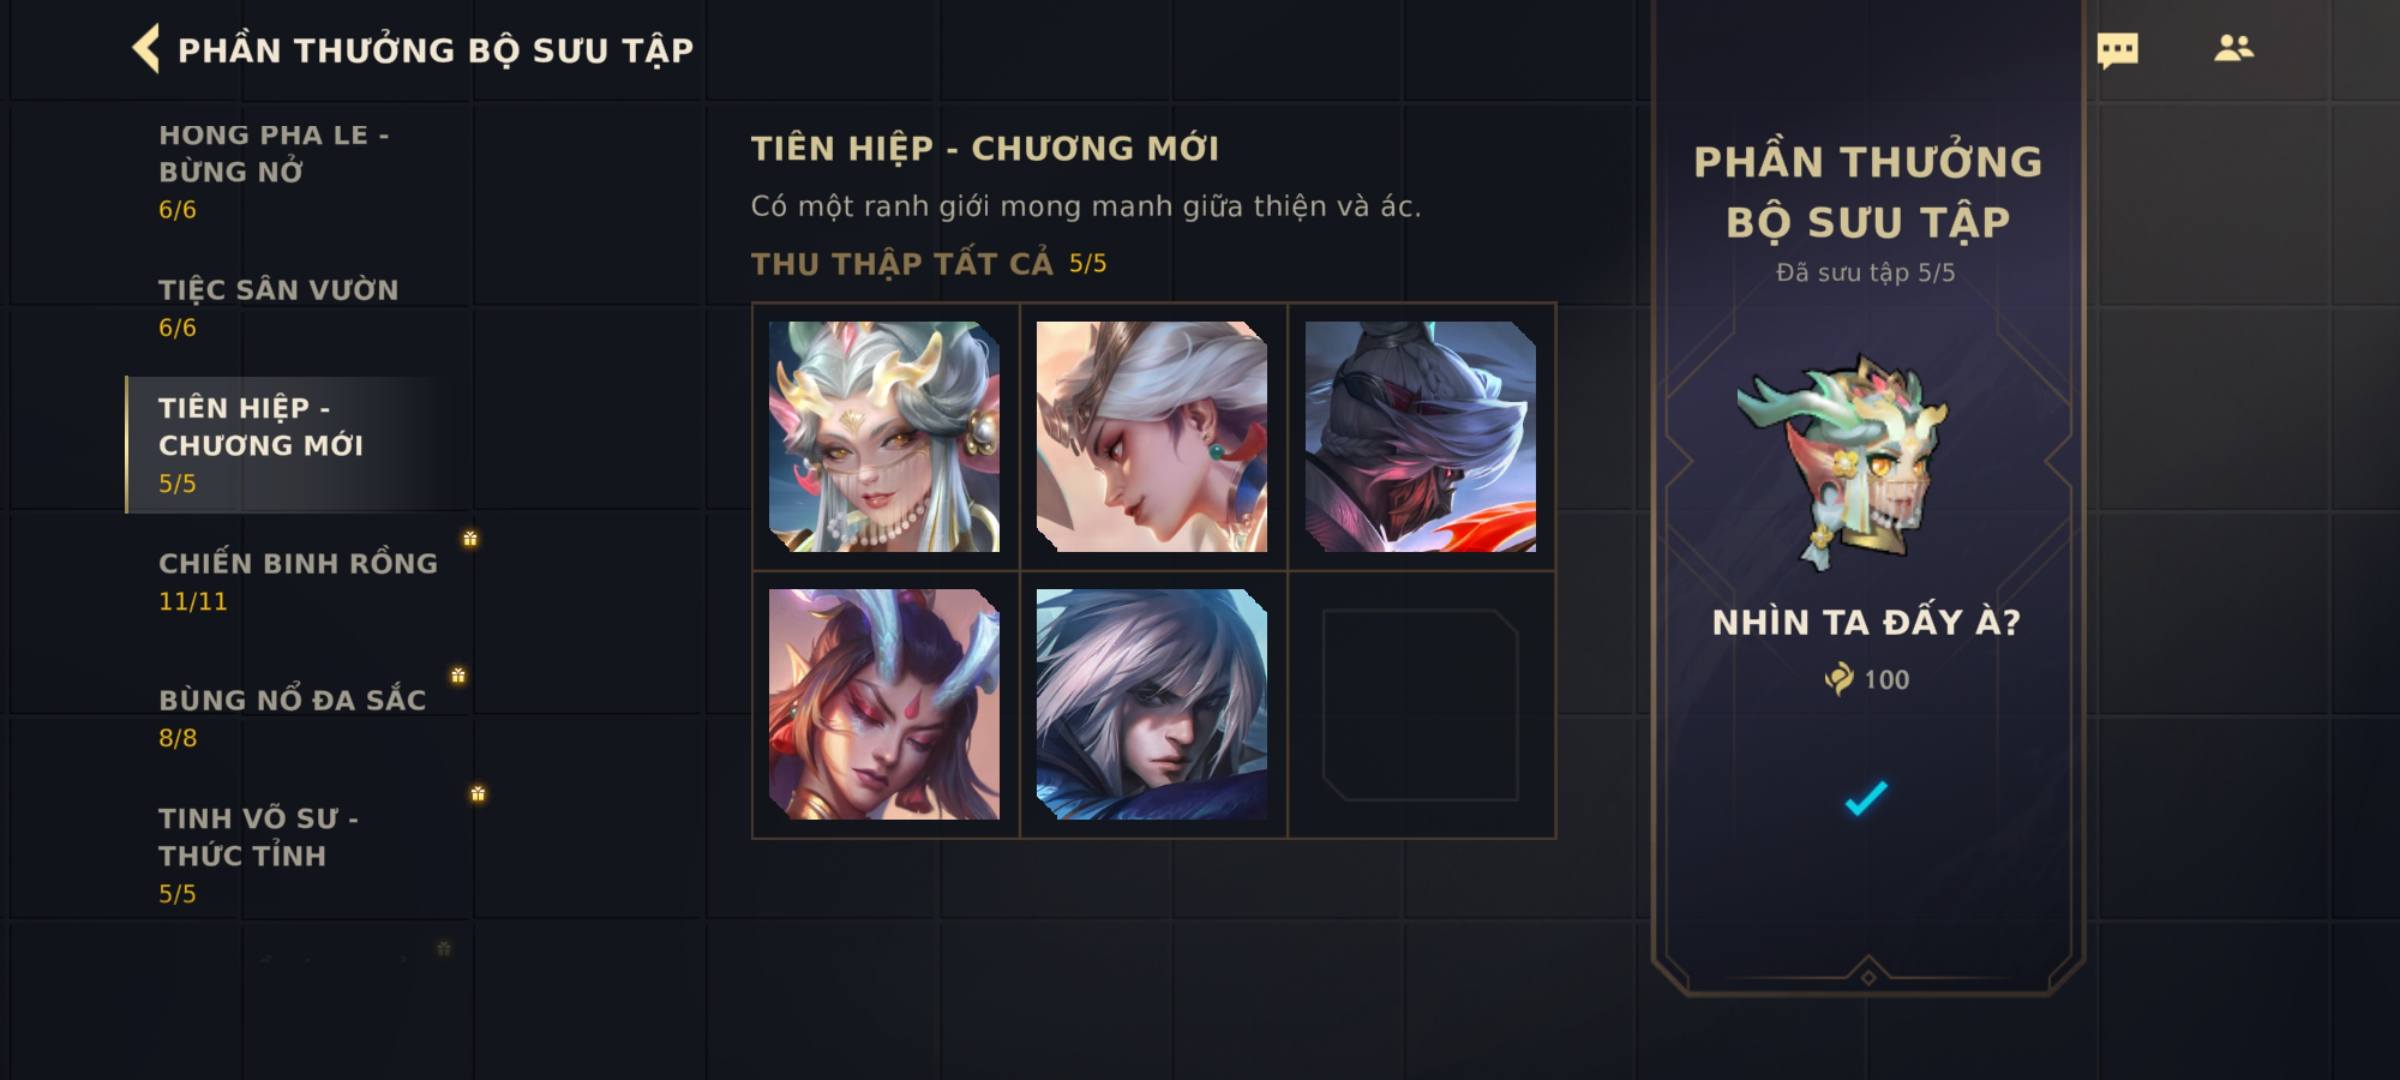Select the veiled golden-horned woman skin thumbnail
This screenshot has height=1080, width=2400.
coord(884,436)
